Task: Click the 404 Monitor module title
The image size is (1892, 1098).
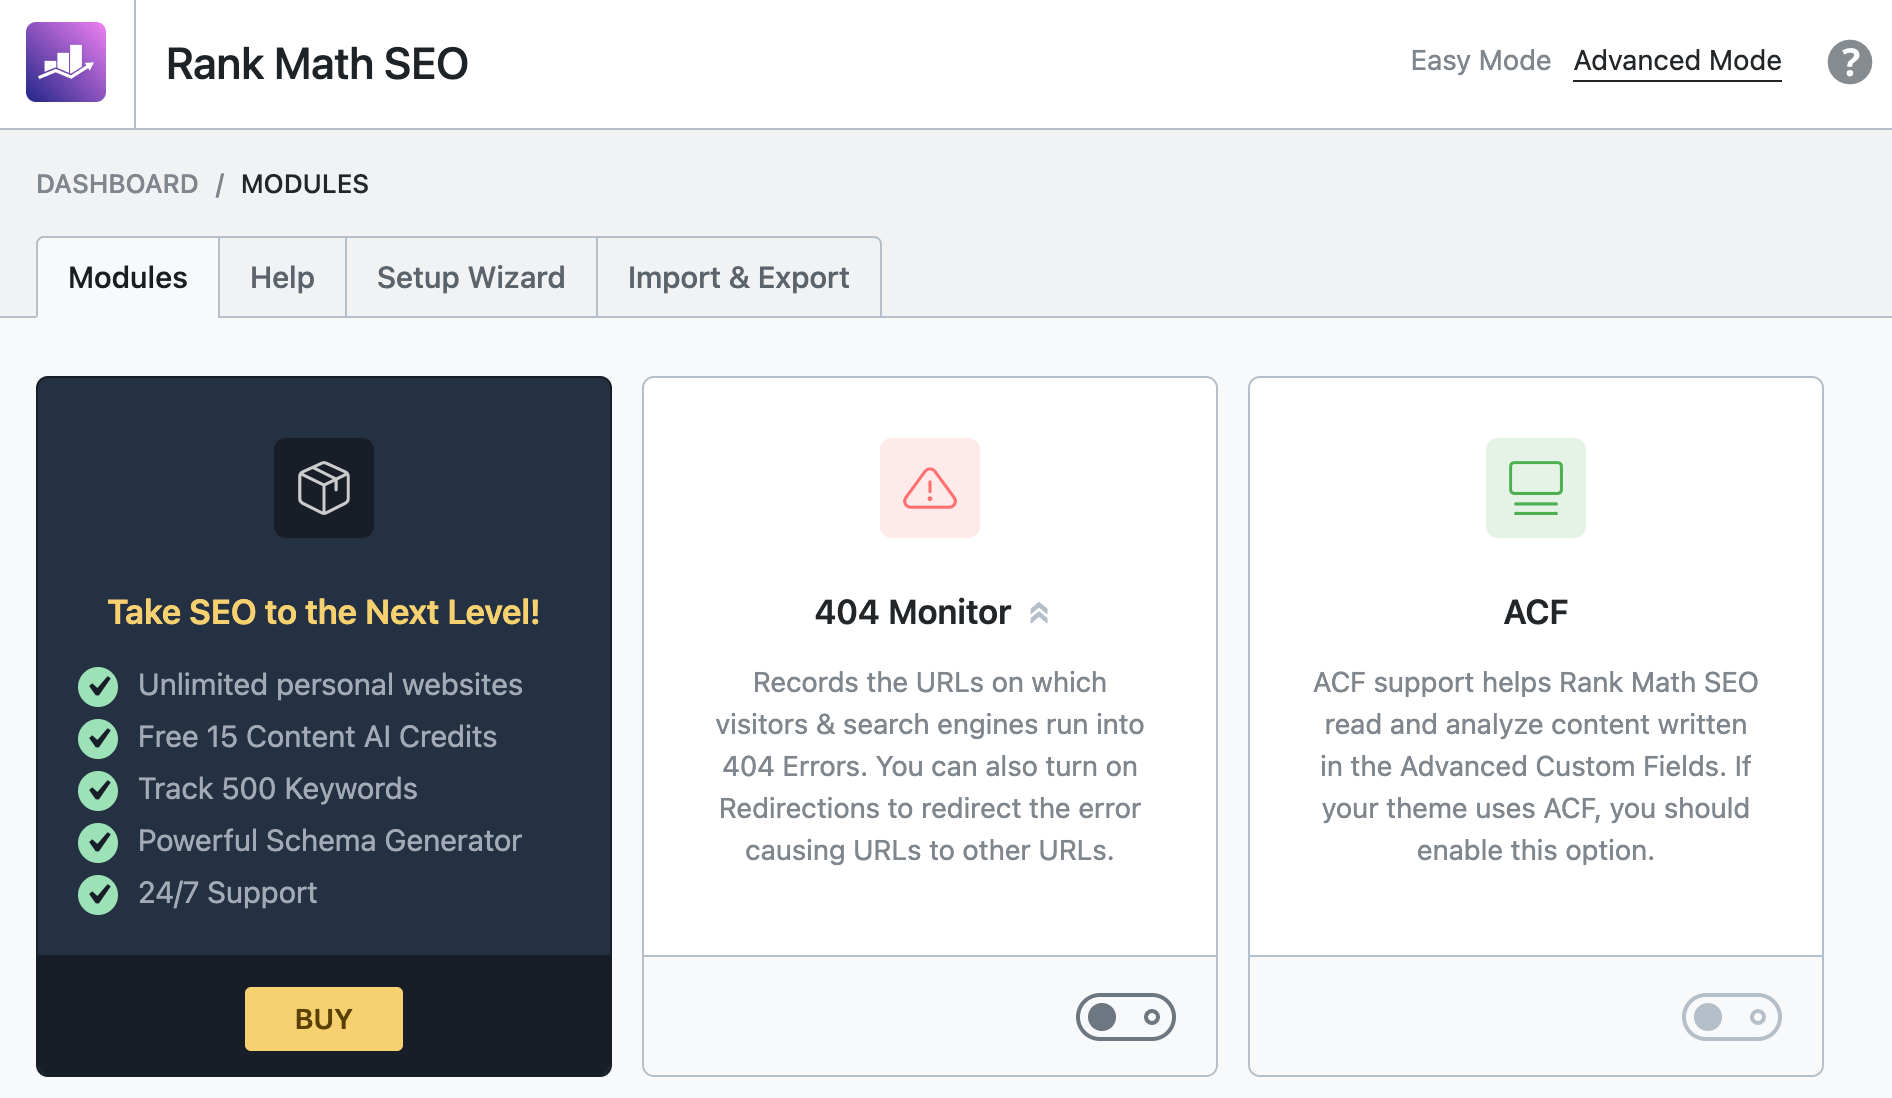Action: (912, 612)
